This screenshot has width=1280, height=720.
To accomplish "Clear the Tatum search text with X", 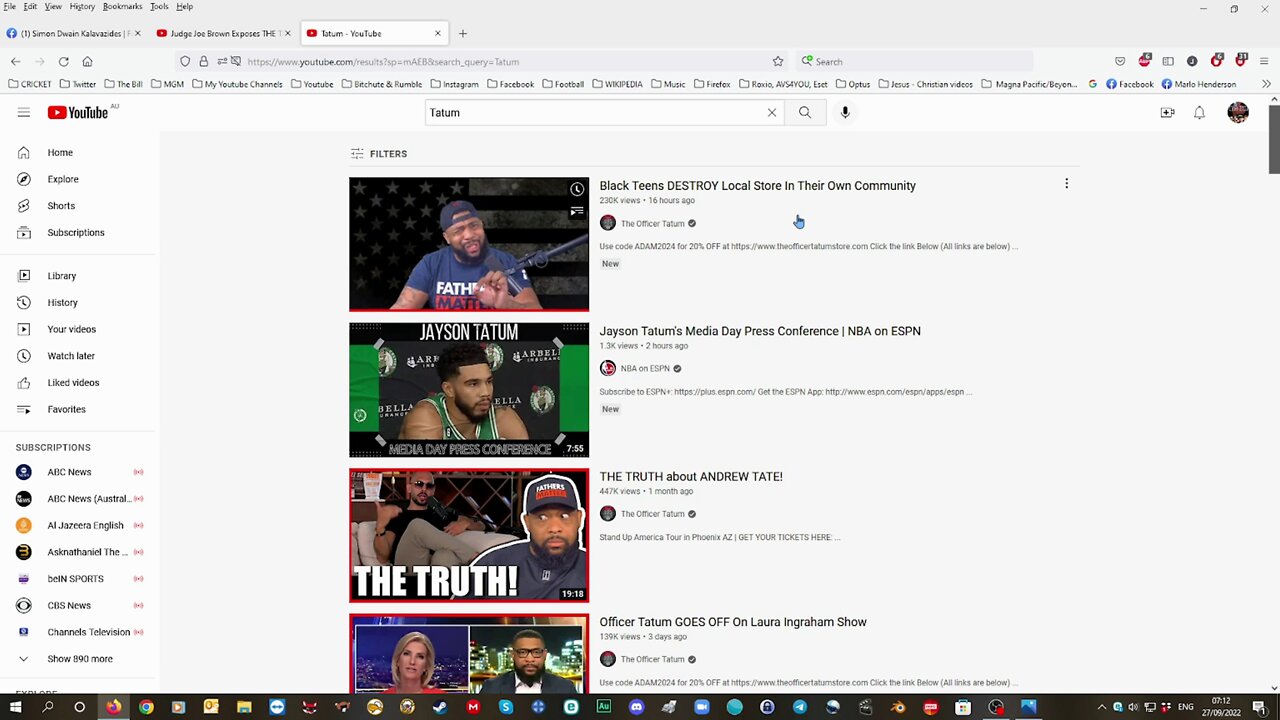I will [x=772, y=113].
